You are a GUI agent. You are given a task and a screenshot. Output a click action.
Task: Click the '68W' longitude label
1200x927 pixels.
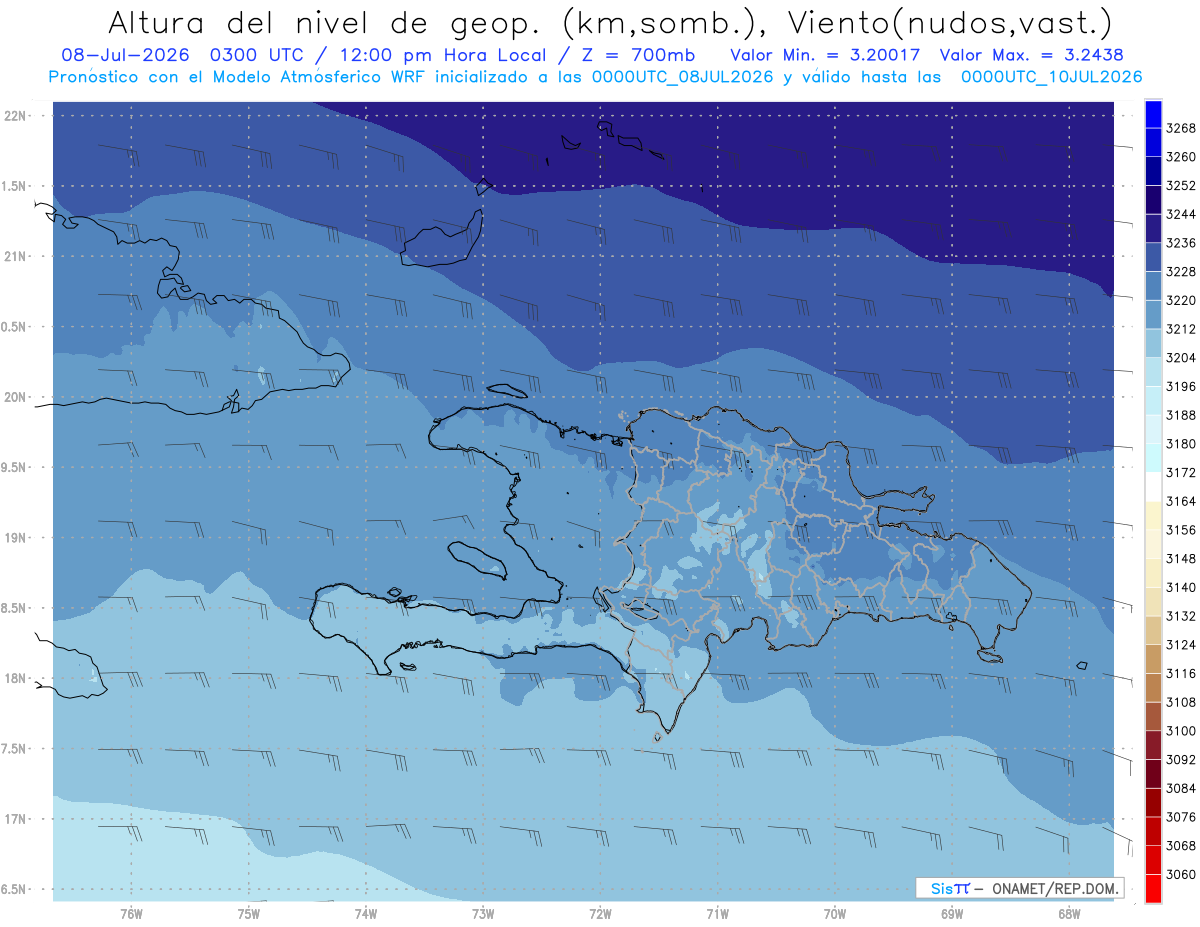pyautogui.click(x=1069, y=913)
